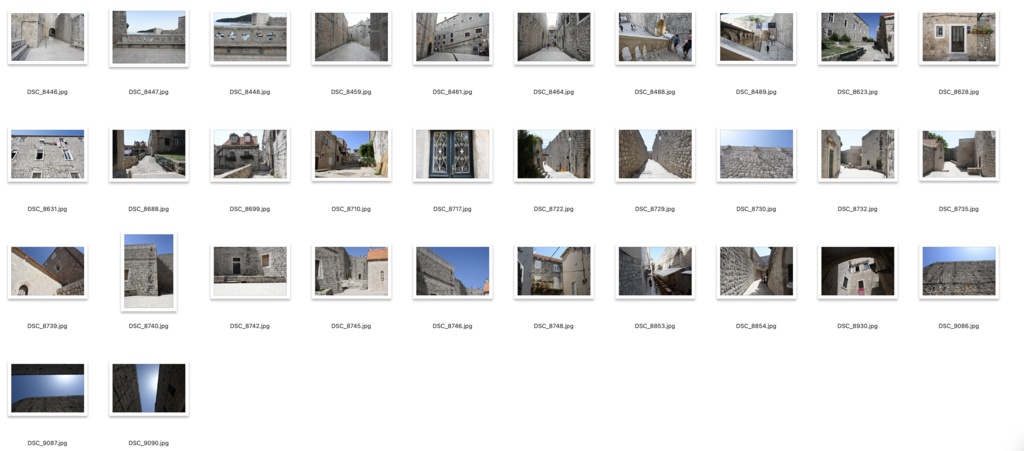Select the DSC_8446.jpg thumbnail
The height and width of the screenshot is (451, 1024).
click(x=47, y=37)
